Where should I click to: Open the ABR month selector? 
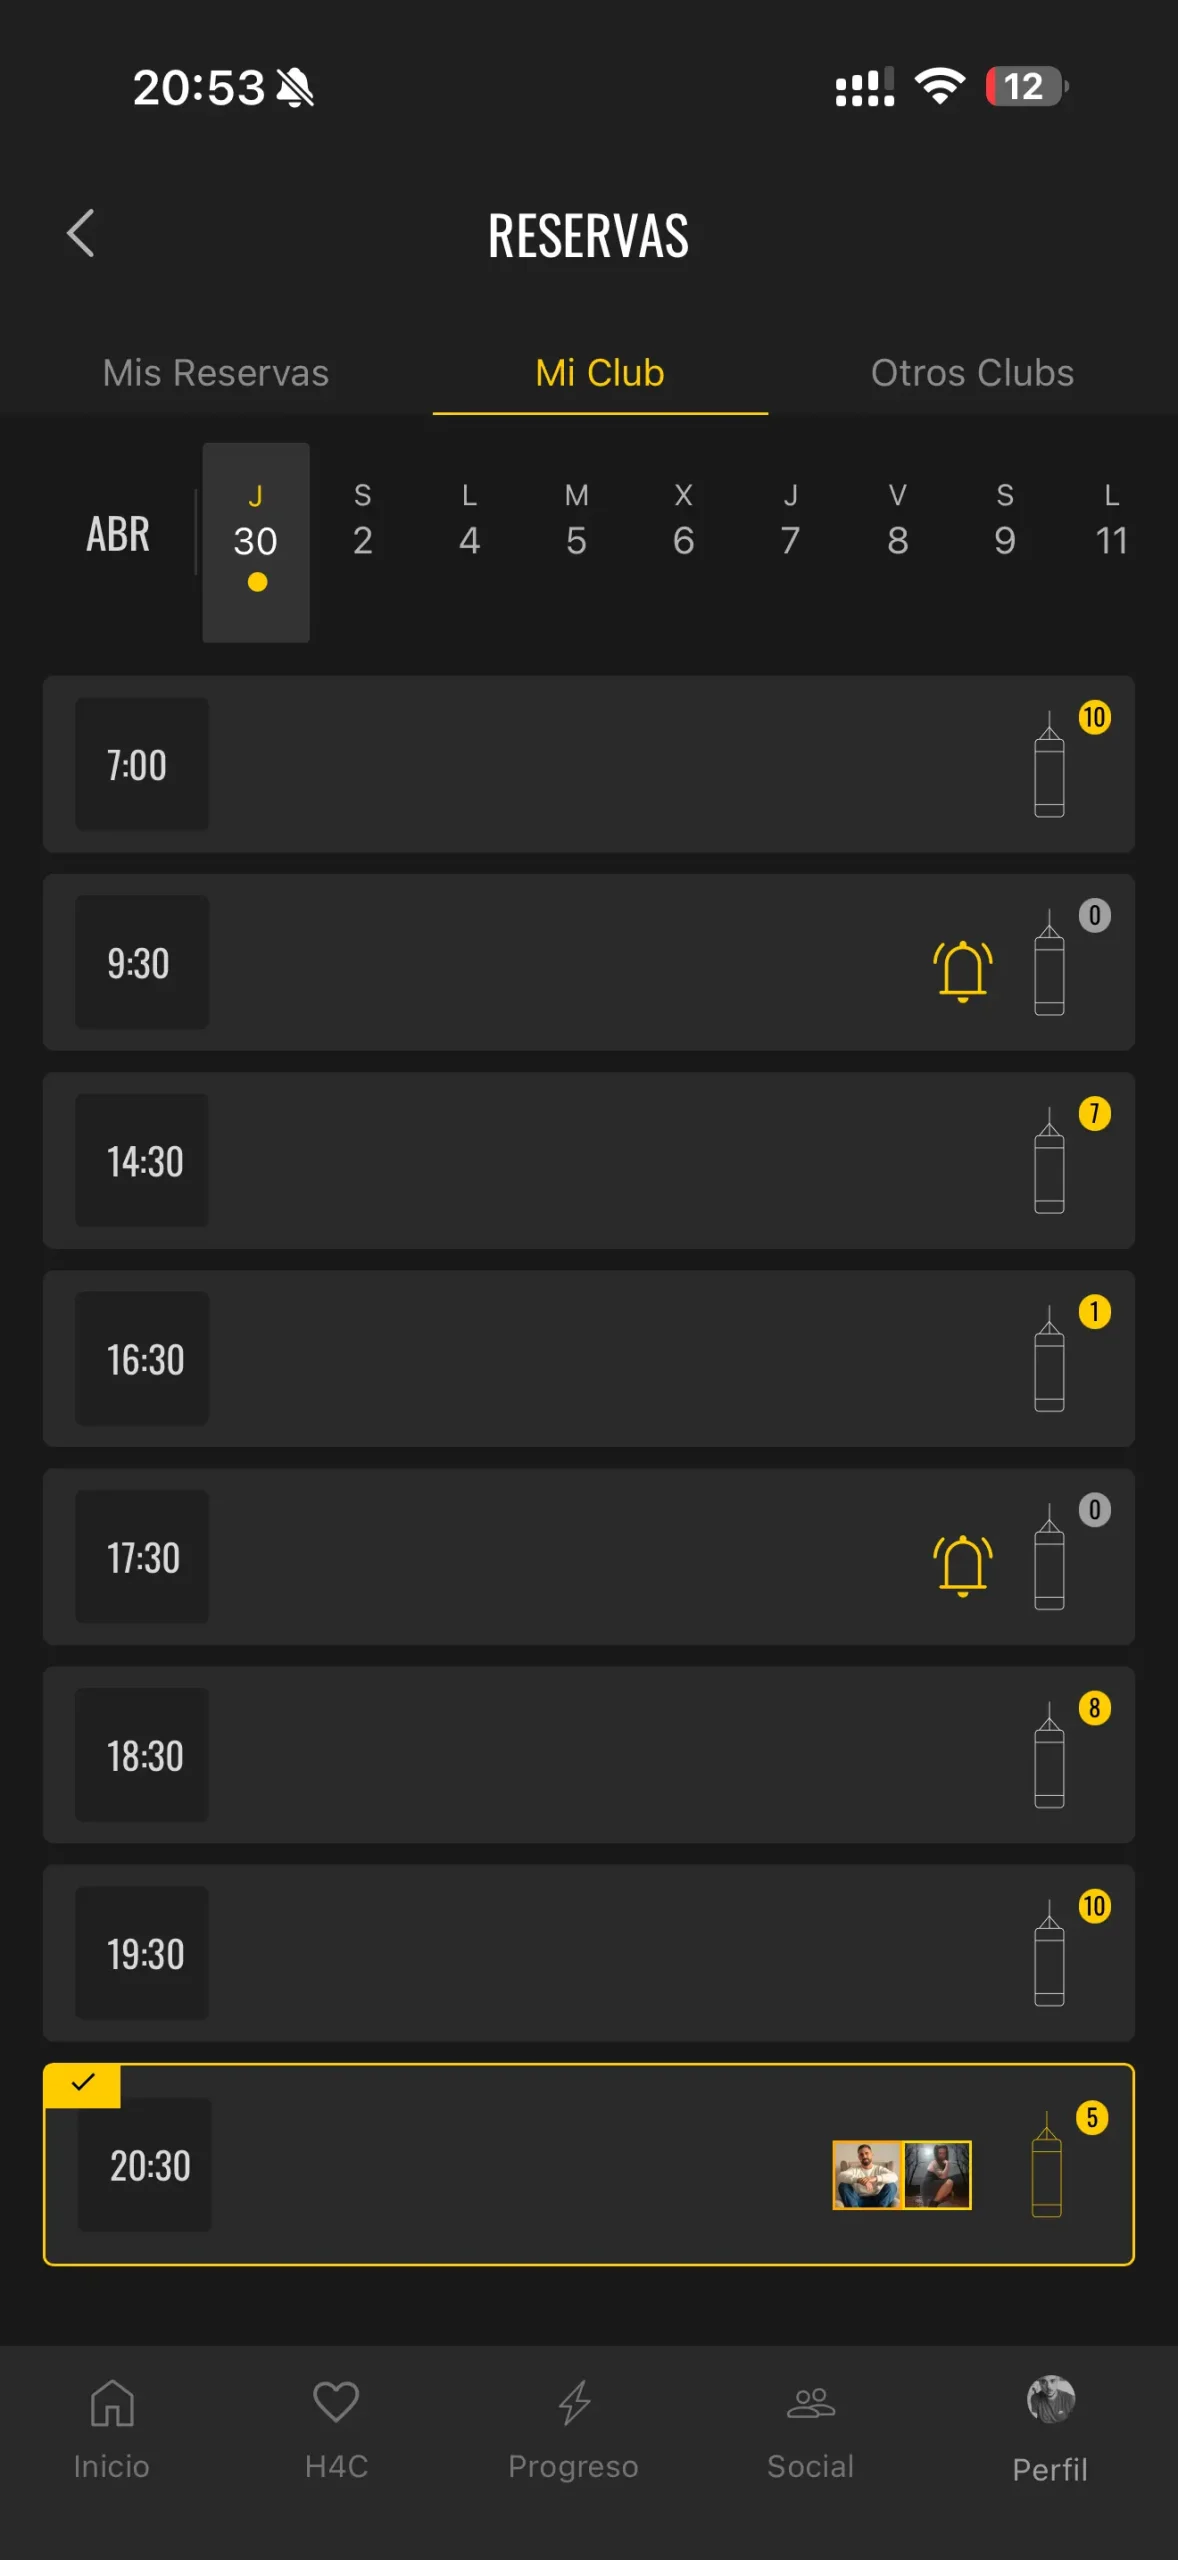click(118, 534)
